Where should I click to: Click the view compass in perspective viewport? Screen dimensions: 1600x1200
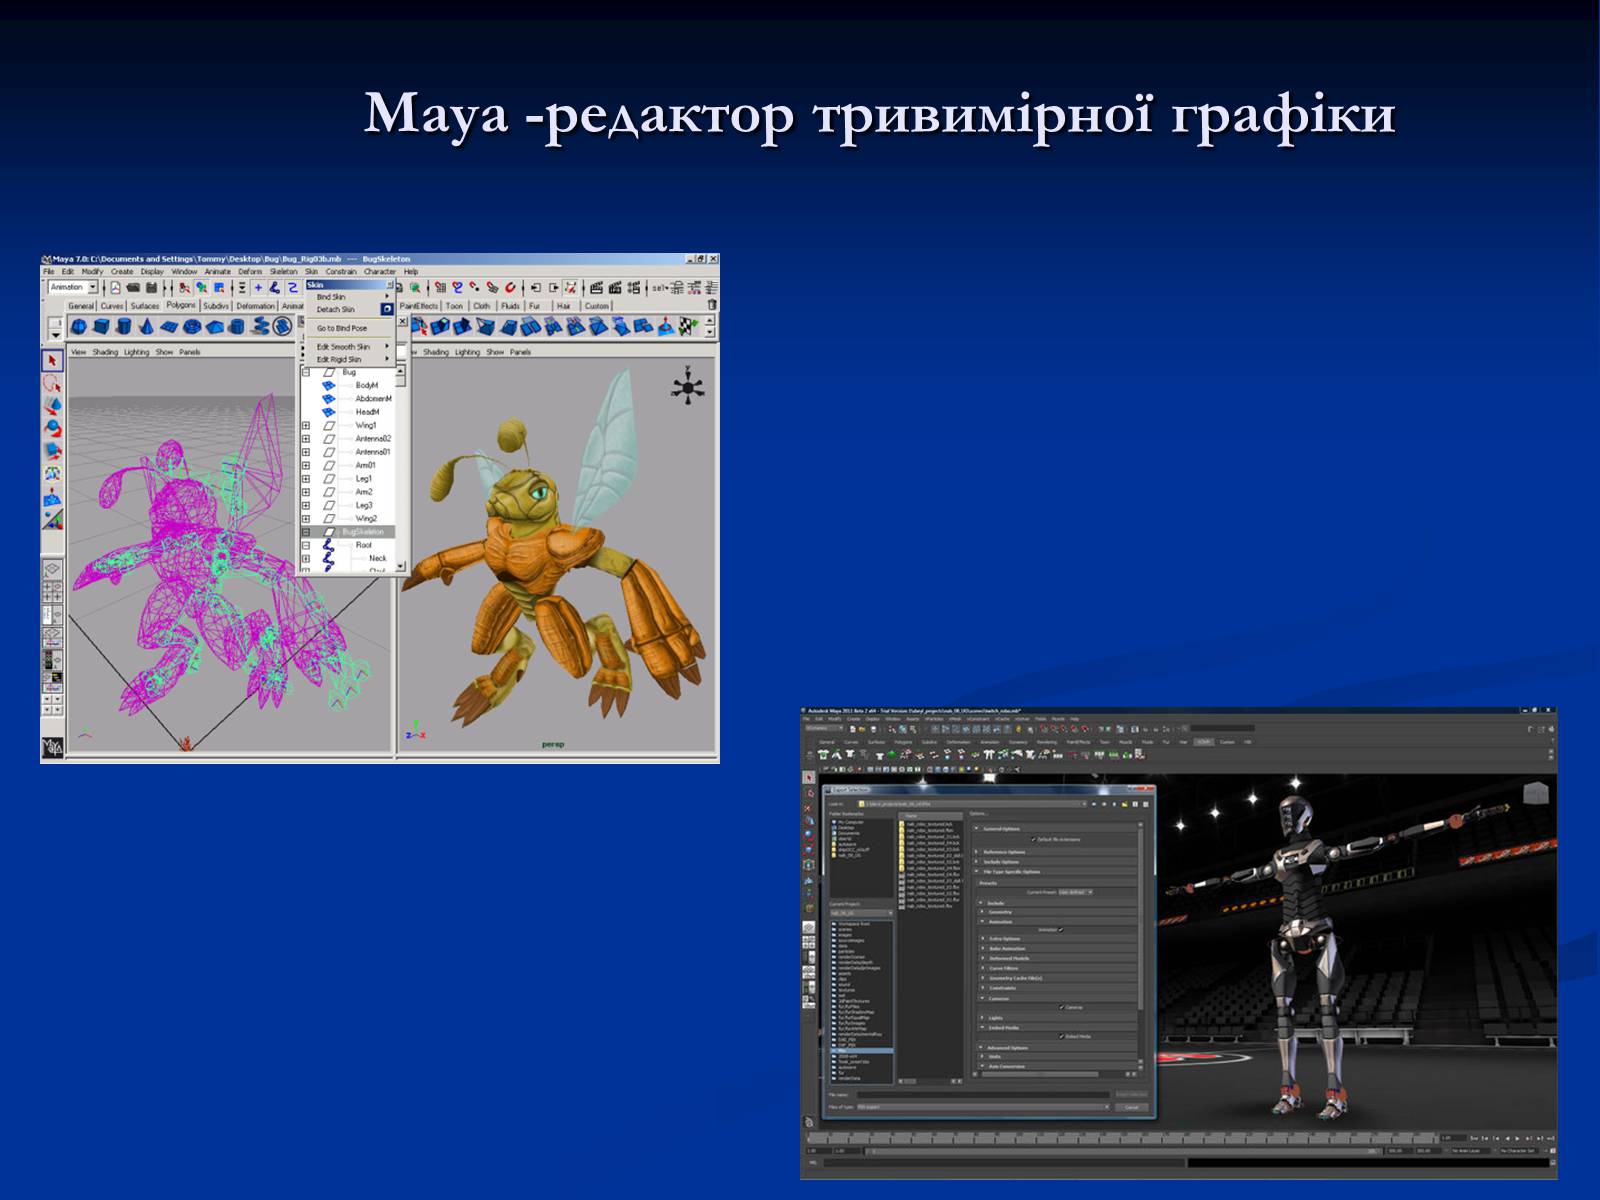tap(688, 387)
